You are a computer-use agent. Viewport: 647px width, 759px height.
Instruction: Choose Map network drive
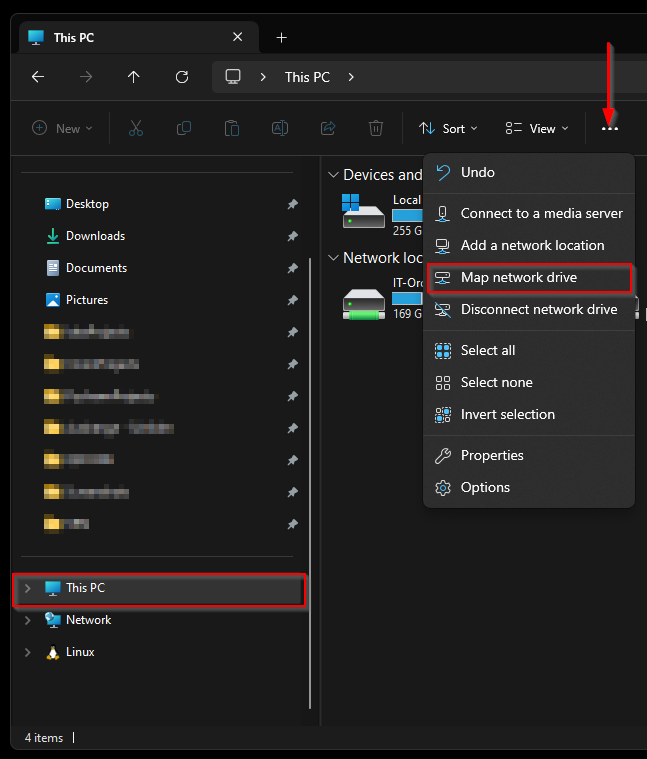529,278
